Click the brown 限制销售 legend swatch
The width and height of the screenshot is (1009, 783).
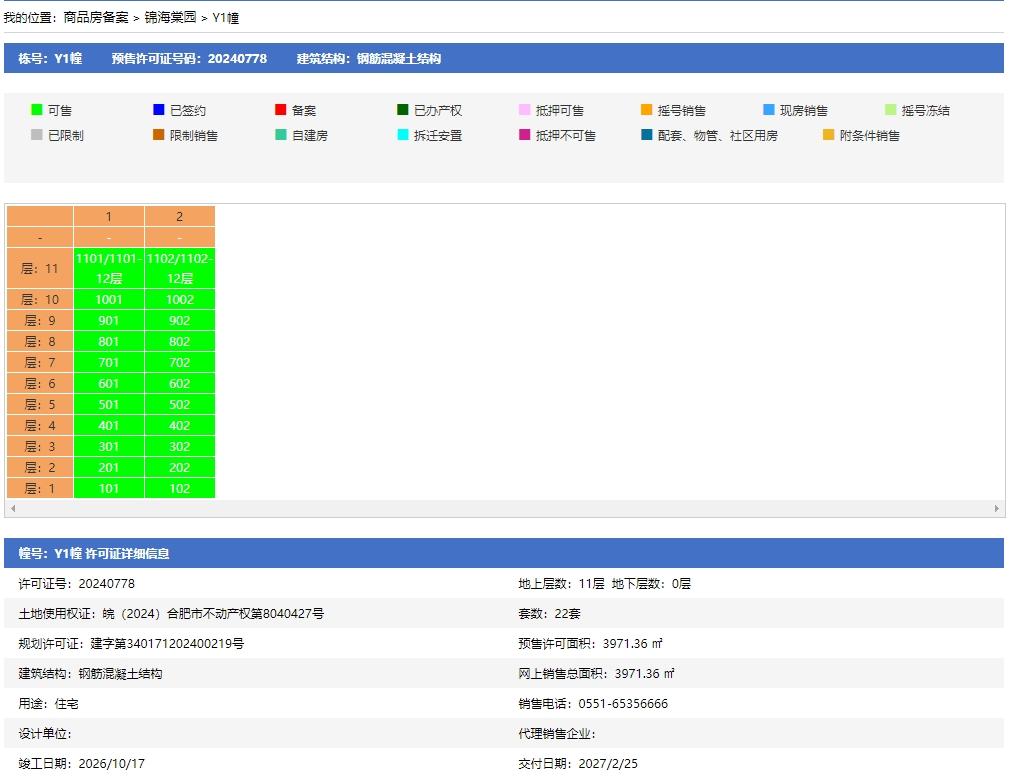pyautogui.click(x=158, y=135)
